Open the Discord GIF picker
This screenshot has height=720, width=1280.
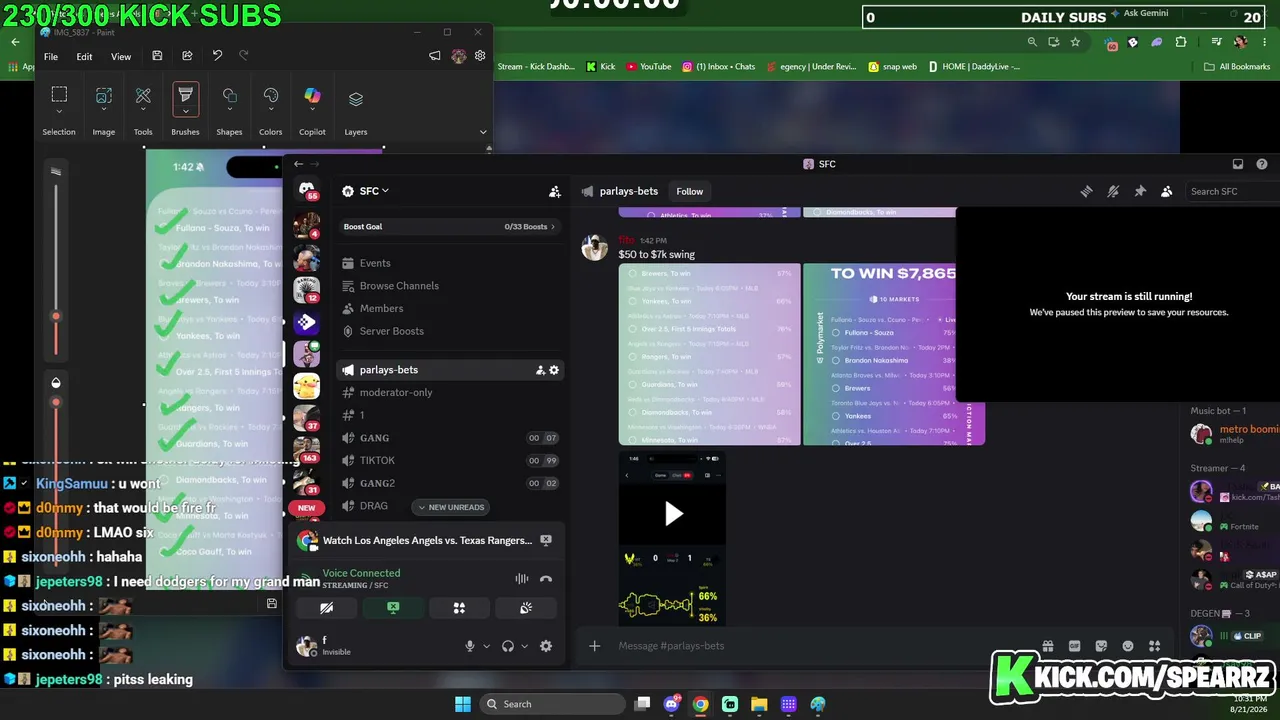tap(1074, 646)
